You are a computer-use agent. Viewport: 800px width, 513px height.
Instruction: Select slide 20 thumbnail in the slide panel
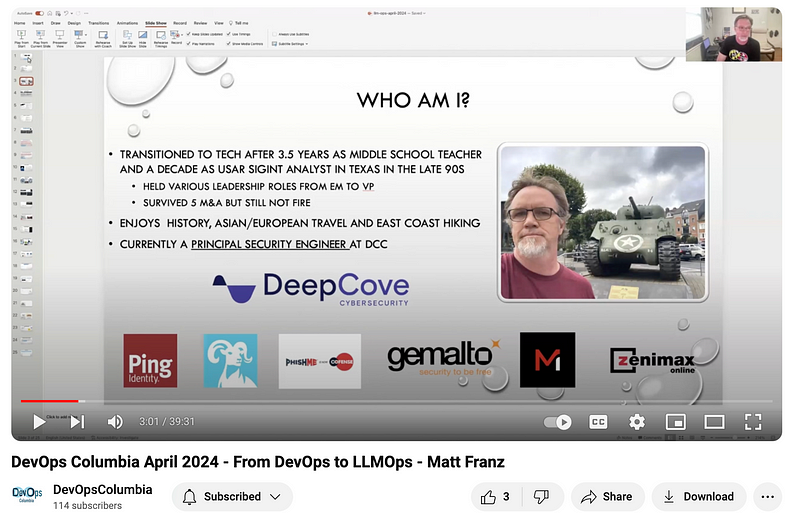[x=27, y=291]
